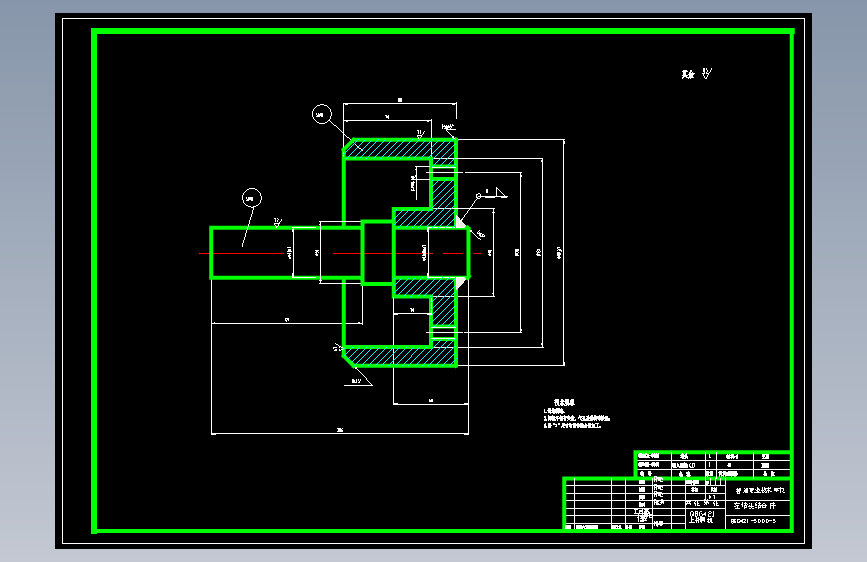Click the weld symbol flag beside the hub

(x=501, y=192)
